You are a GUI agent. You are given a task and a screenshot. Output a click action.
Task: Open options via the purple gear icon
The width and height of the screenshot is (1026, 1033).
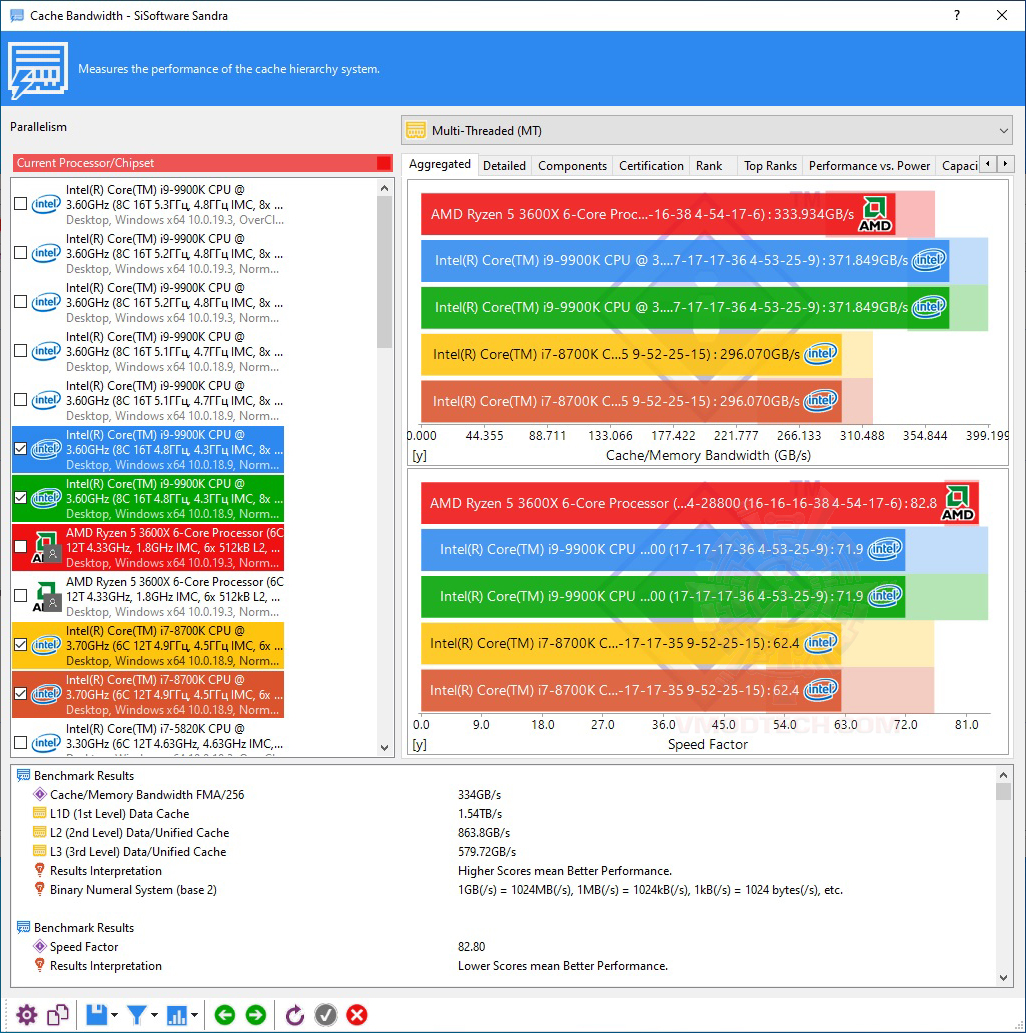[x=26, y=1015]
